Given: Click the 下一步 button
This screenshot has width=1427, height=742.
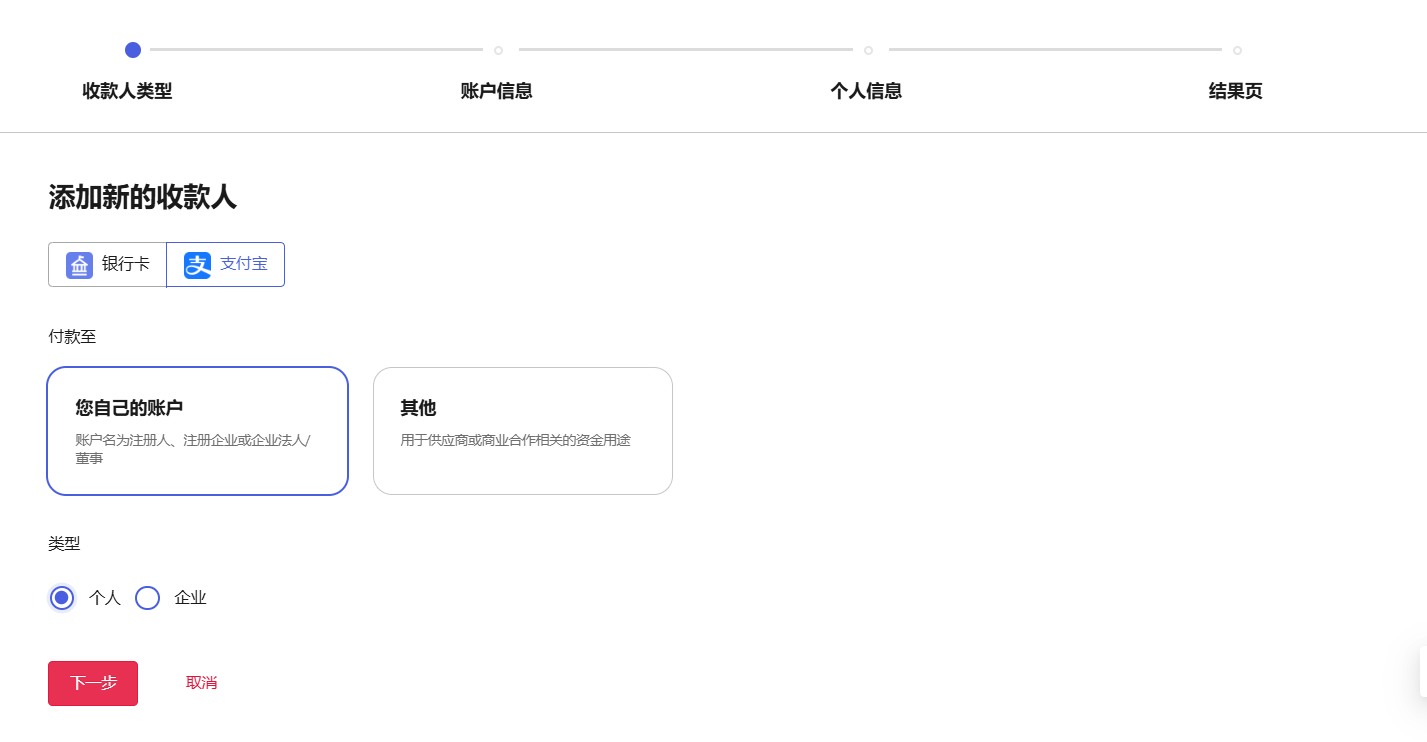Looking at the screenshot, I should pos(92,683).
